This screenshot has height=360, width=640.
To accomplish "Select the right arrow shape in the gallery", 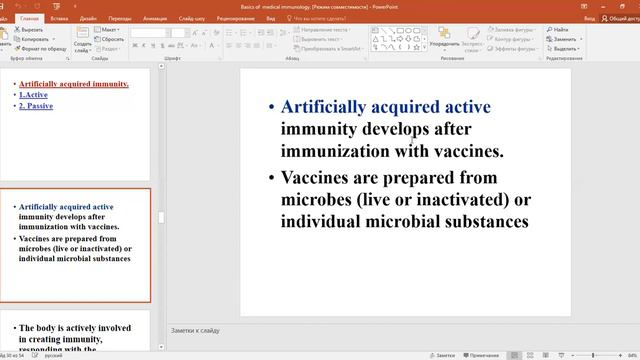I will click(400, 39).
